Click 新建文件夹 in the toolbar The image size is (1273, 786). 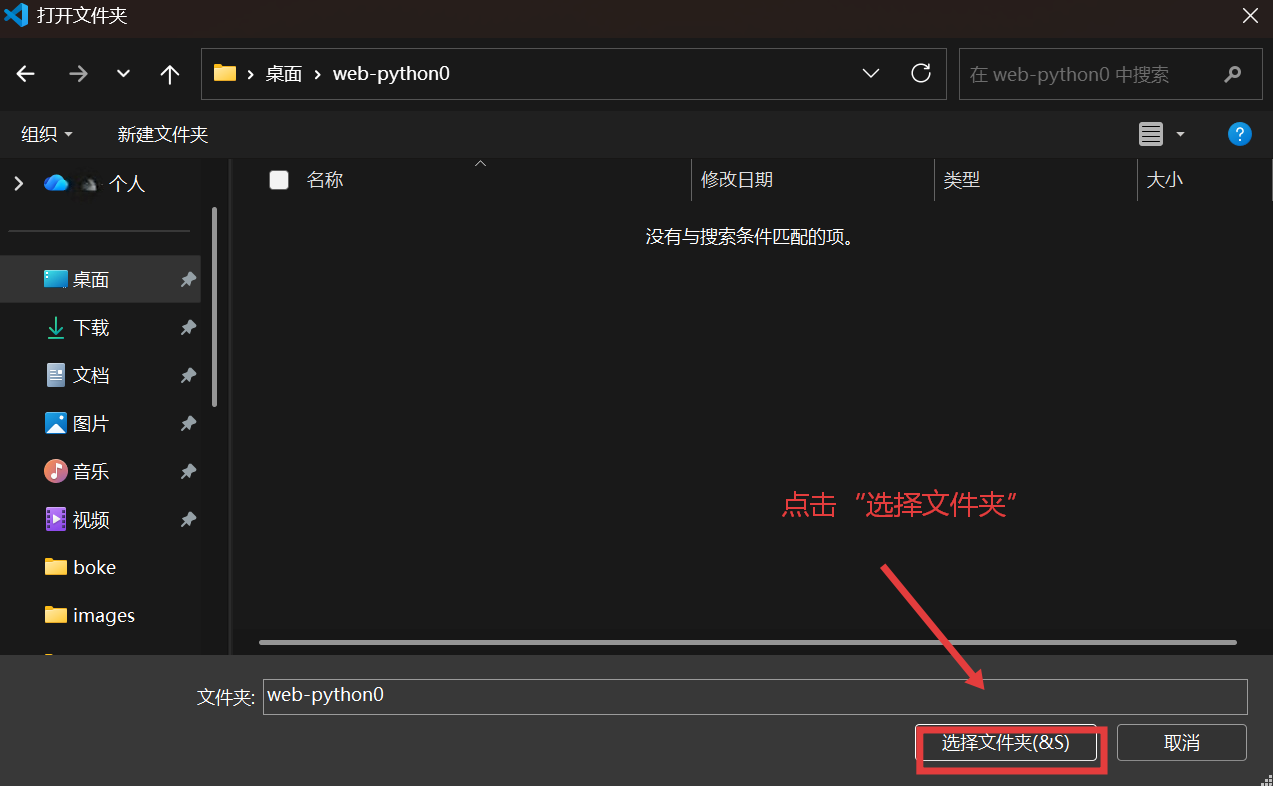coord(162,134)
